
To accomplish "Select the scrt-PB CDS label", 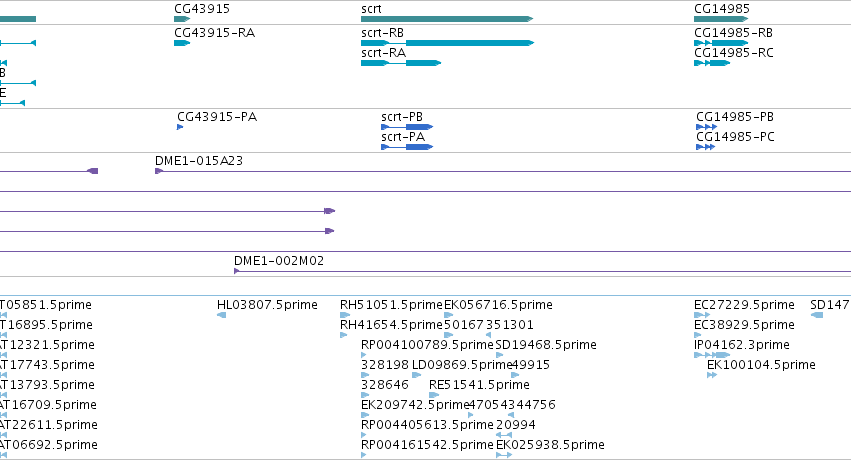I will click(x=402, y=117).
